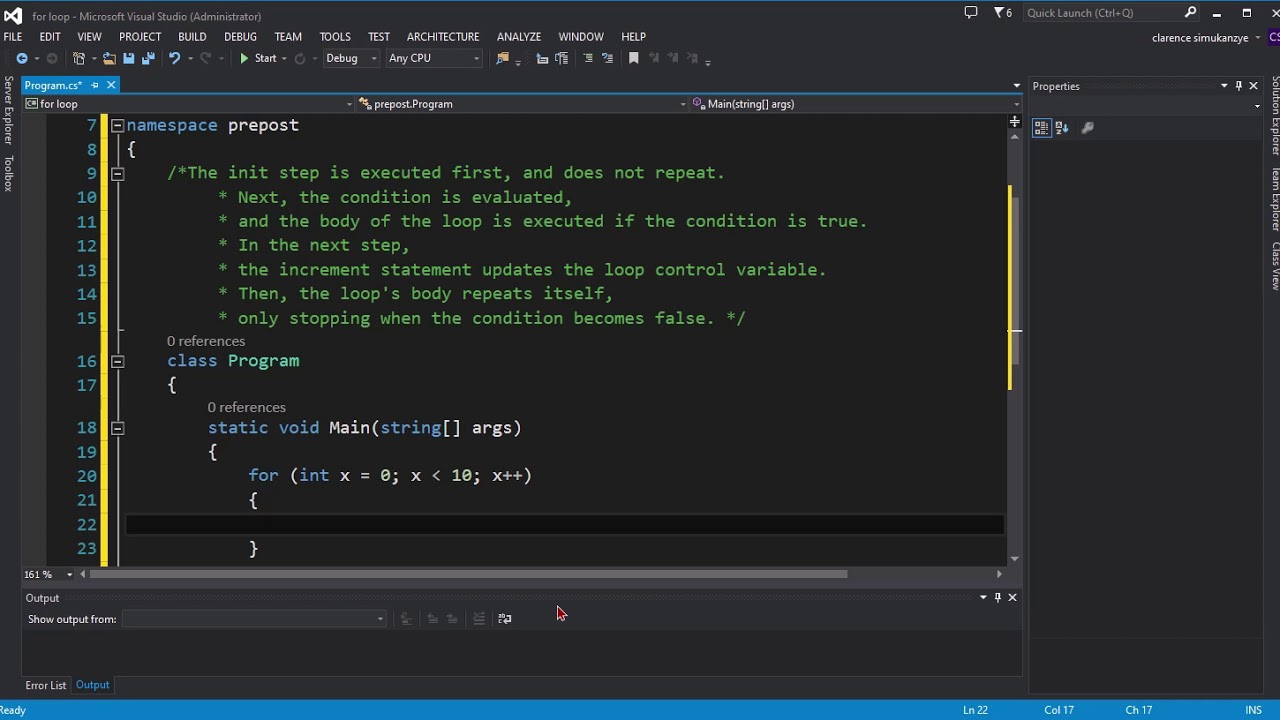Image resolution: width=1280 pixels, height=720 pixels.
Task: Close the Program.cs tab
Action: (111, 86)
